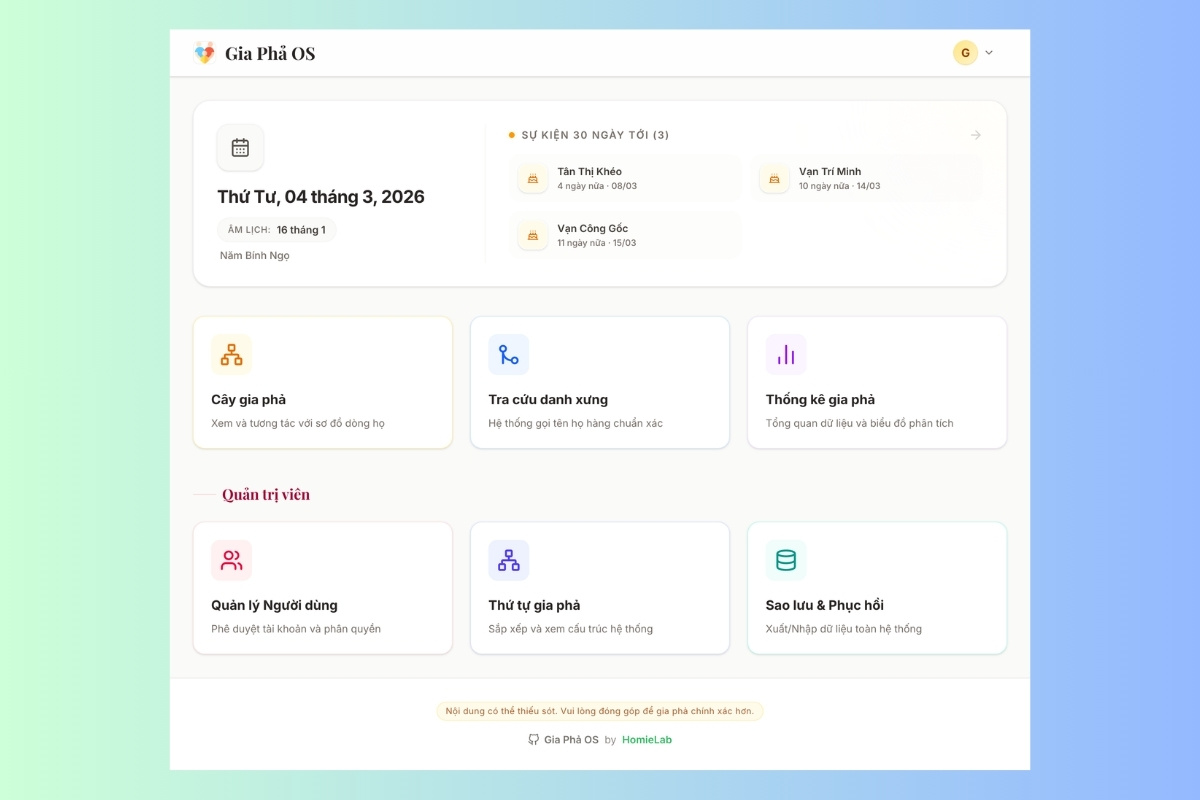Click the date Thứ Tư, 04 tháng 3, 2026
The image size is (1200, 800).
(321, 197)
